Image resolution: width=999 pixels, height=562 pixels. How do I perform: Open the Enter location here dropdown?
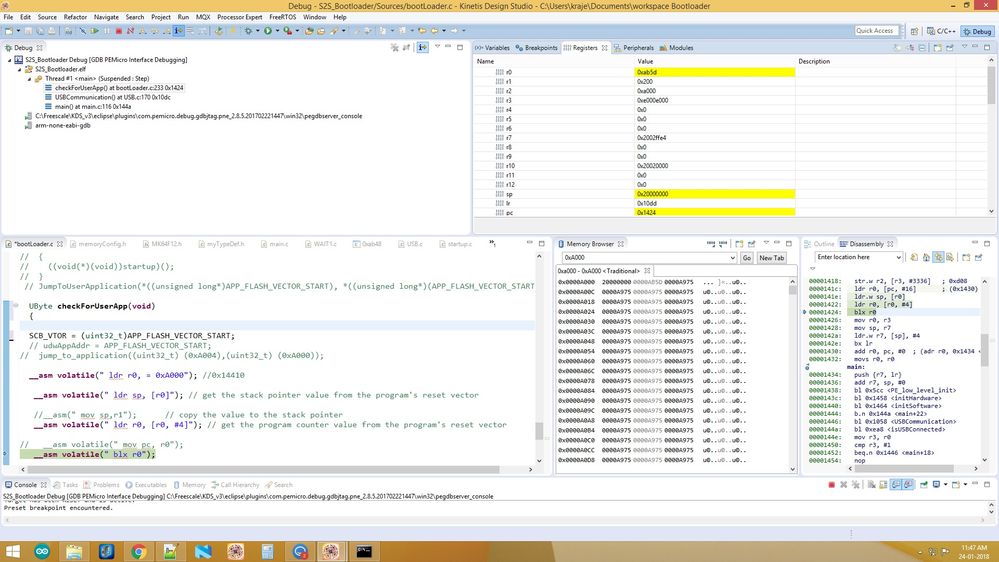[x=898, y=257]
